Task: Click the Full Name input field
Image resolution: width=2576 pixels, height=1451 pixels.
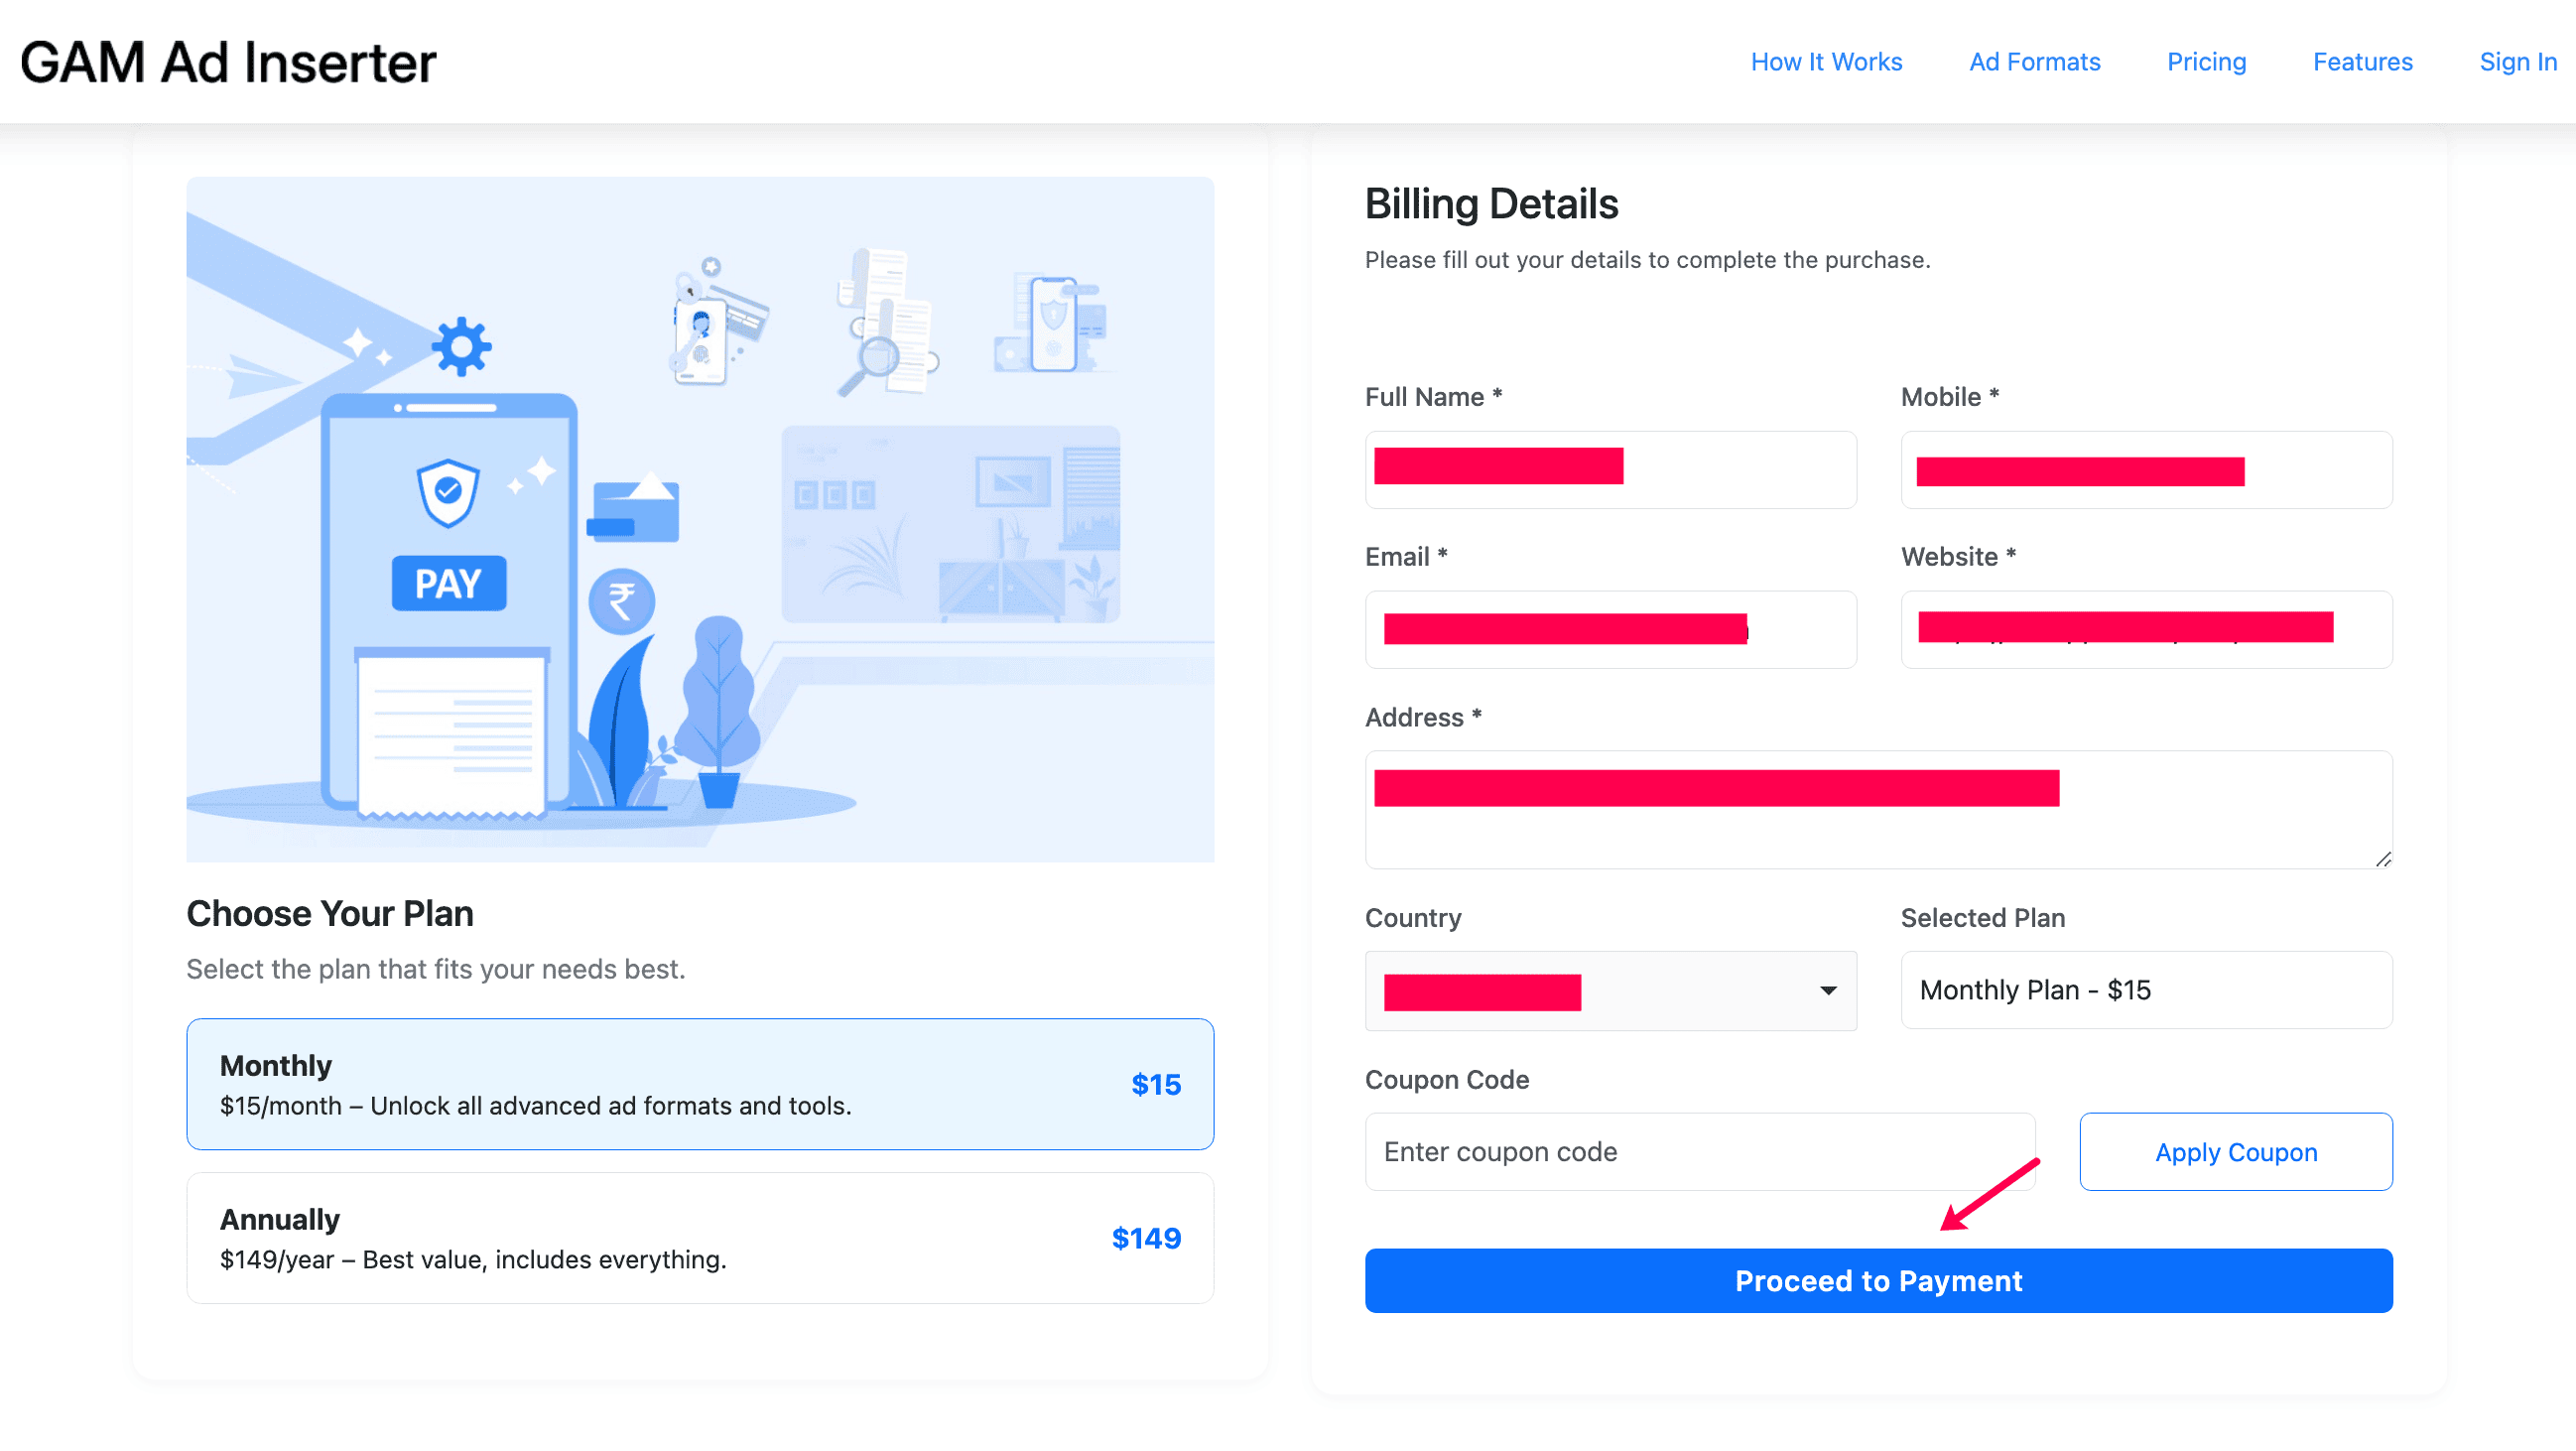Action: tap(1611, 470)
